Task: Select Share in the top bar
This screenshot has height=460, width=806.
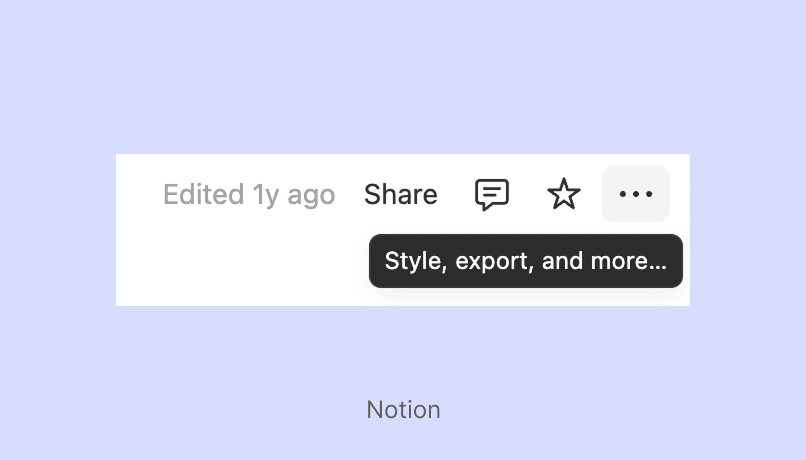Action: pyautogui.click(x=400, y=194)
